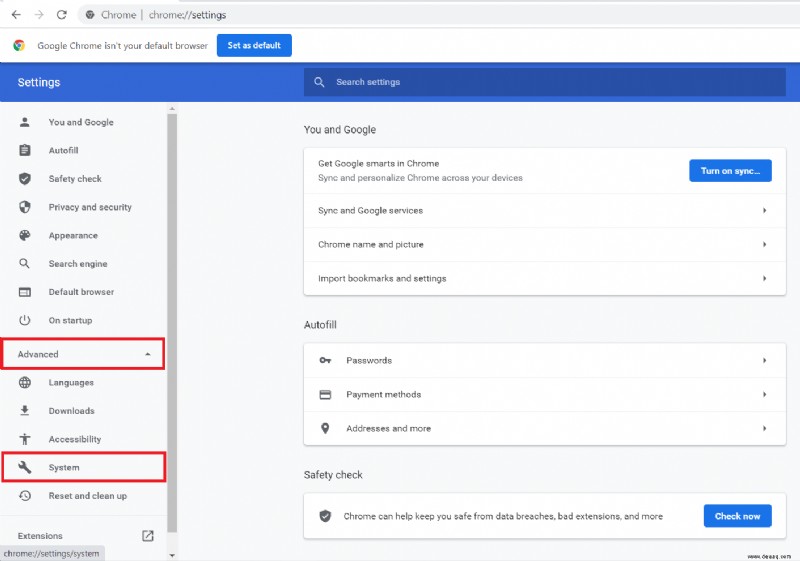Click the palette icon beside Appearance

[24, 235]
